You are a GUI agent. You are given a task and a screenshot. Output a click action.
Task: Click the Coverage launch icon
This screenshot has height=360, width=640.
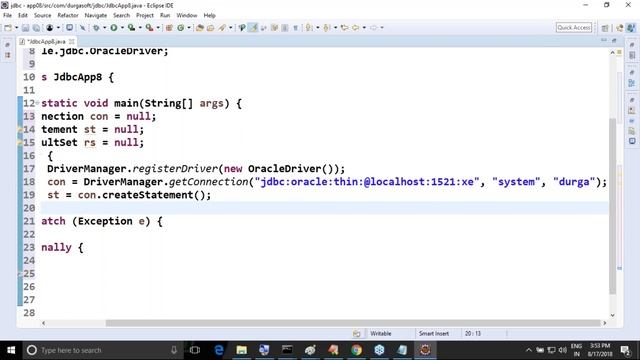(x=131, y=28)
